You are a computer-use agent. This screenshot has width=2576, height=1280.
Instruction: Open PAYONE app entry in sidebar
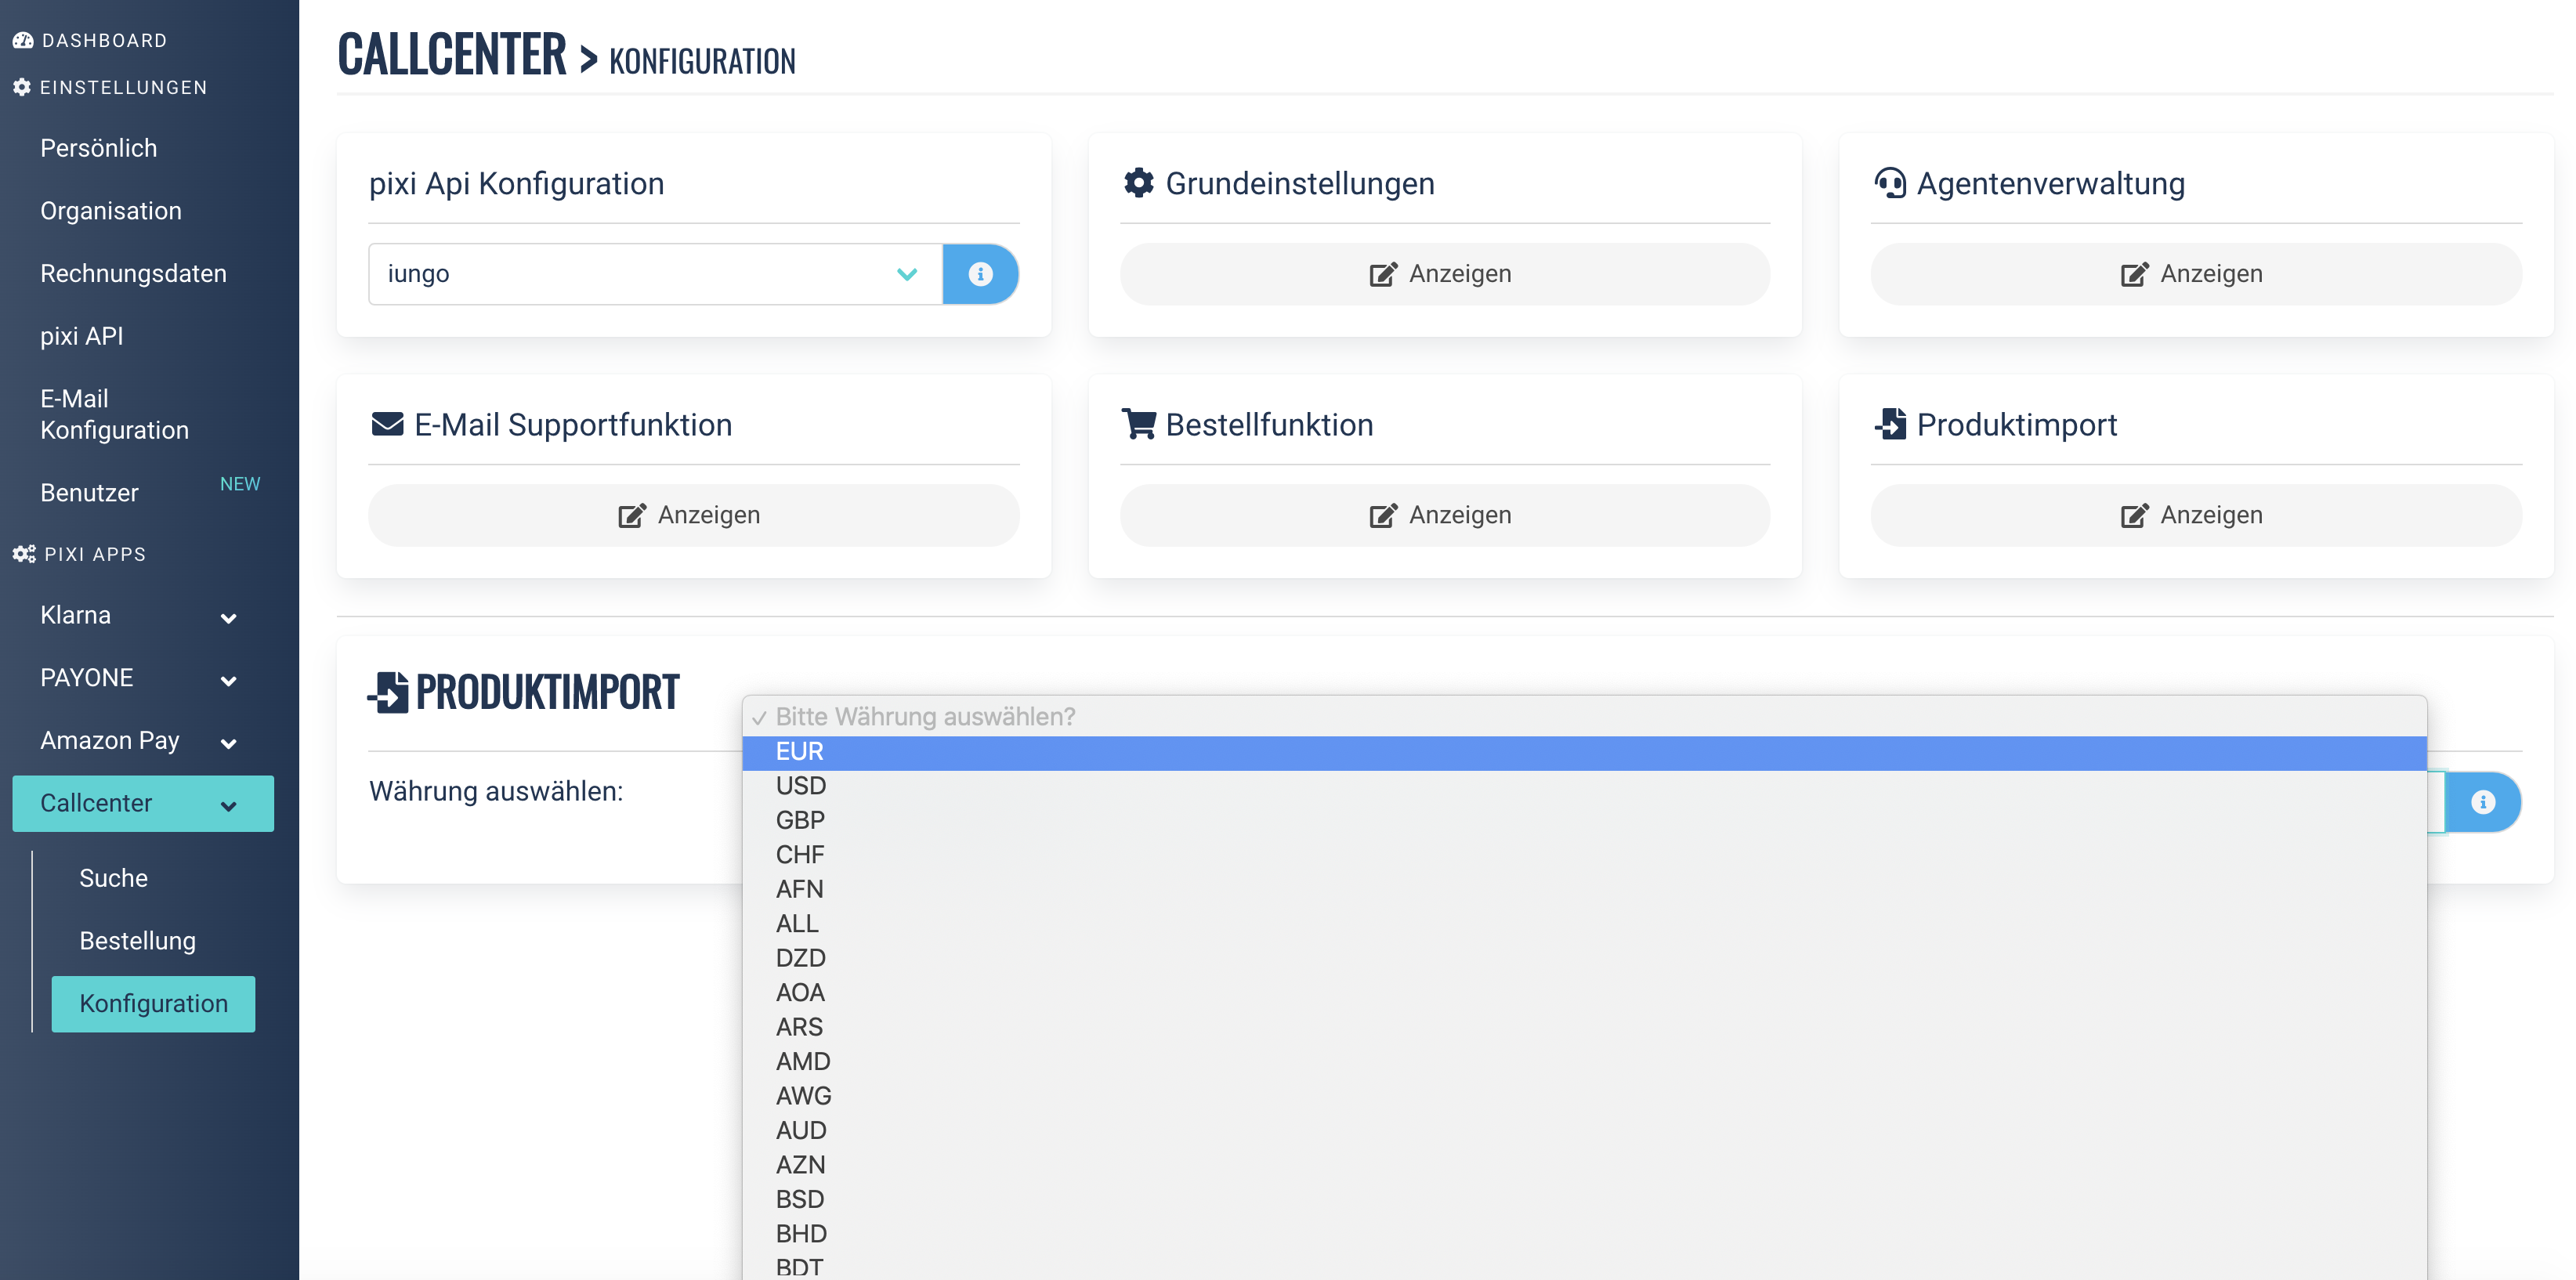pos(87,678)
